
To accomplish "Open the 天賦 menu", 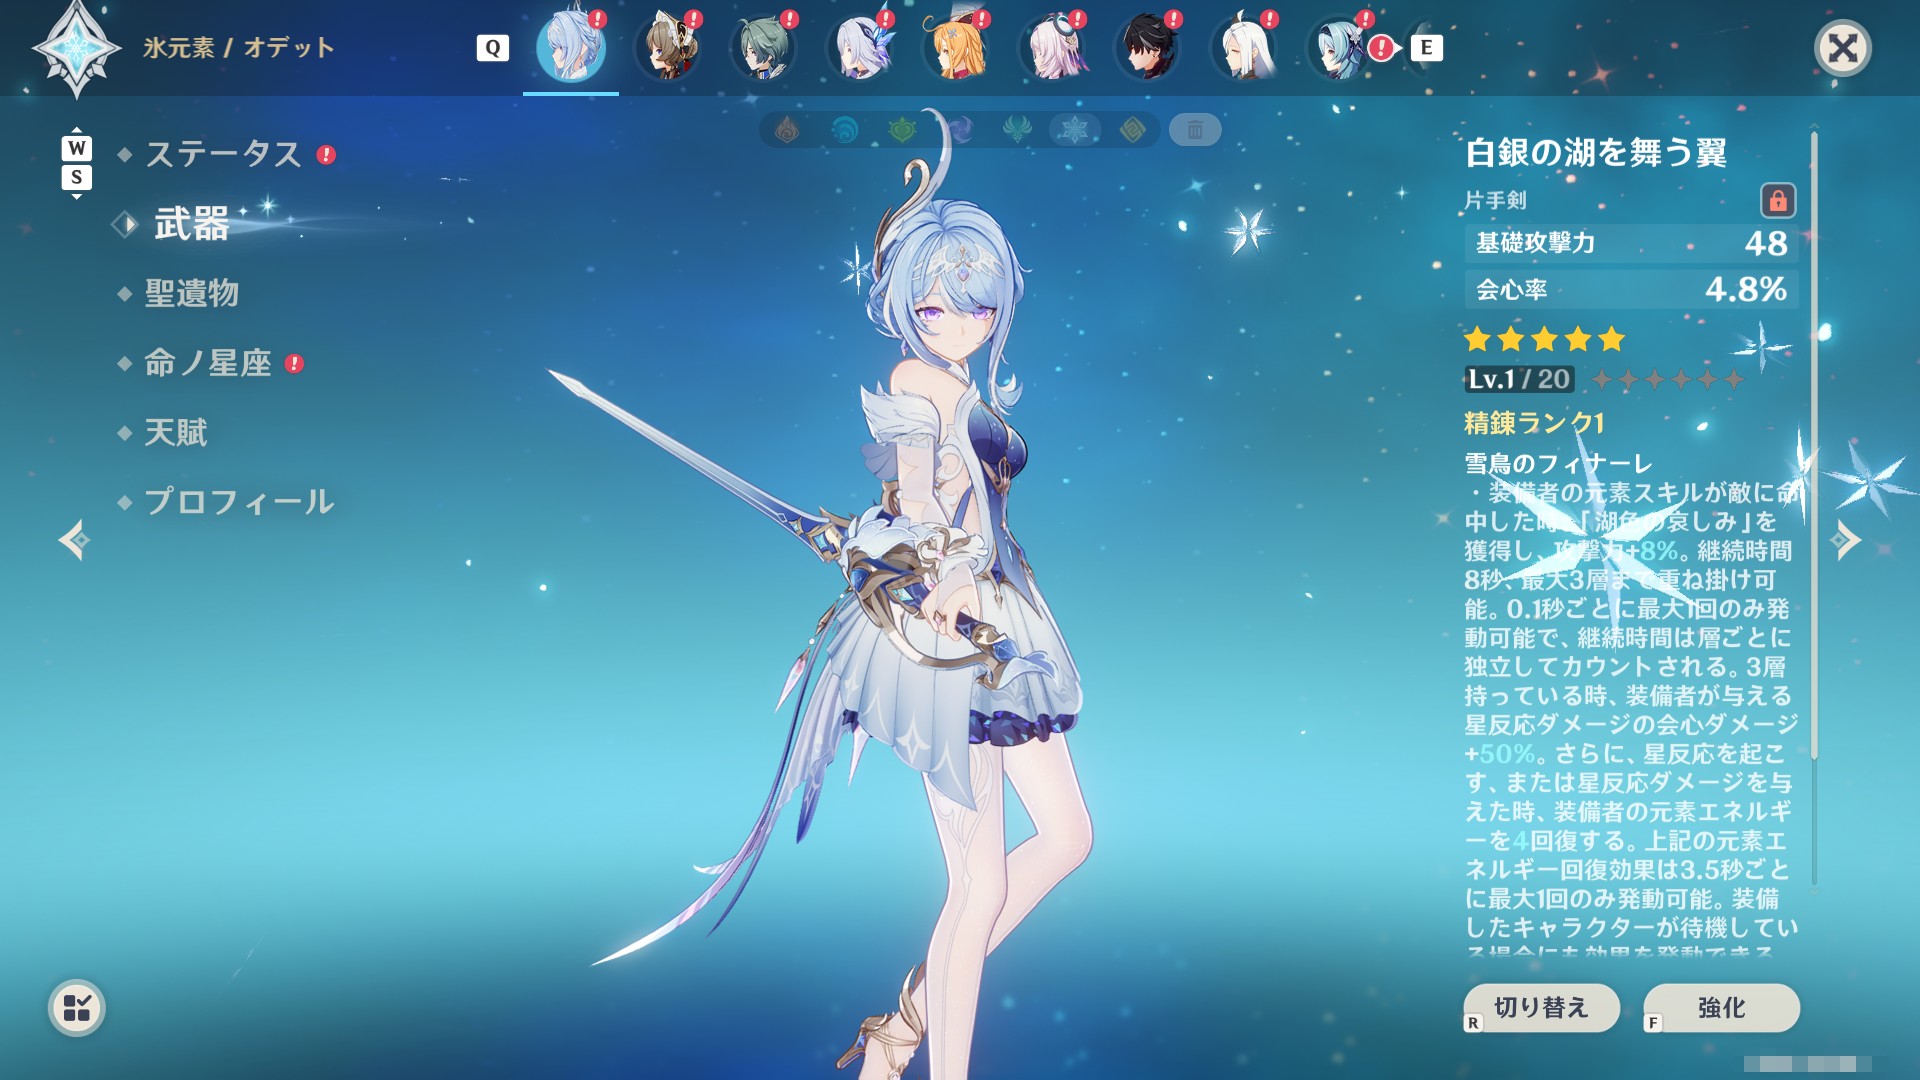I will [x=176, y=432].
